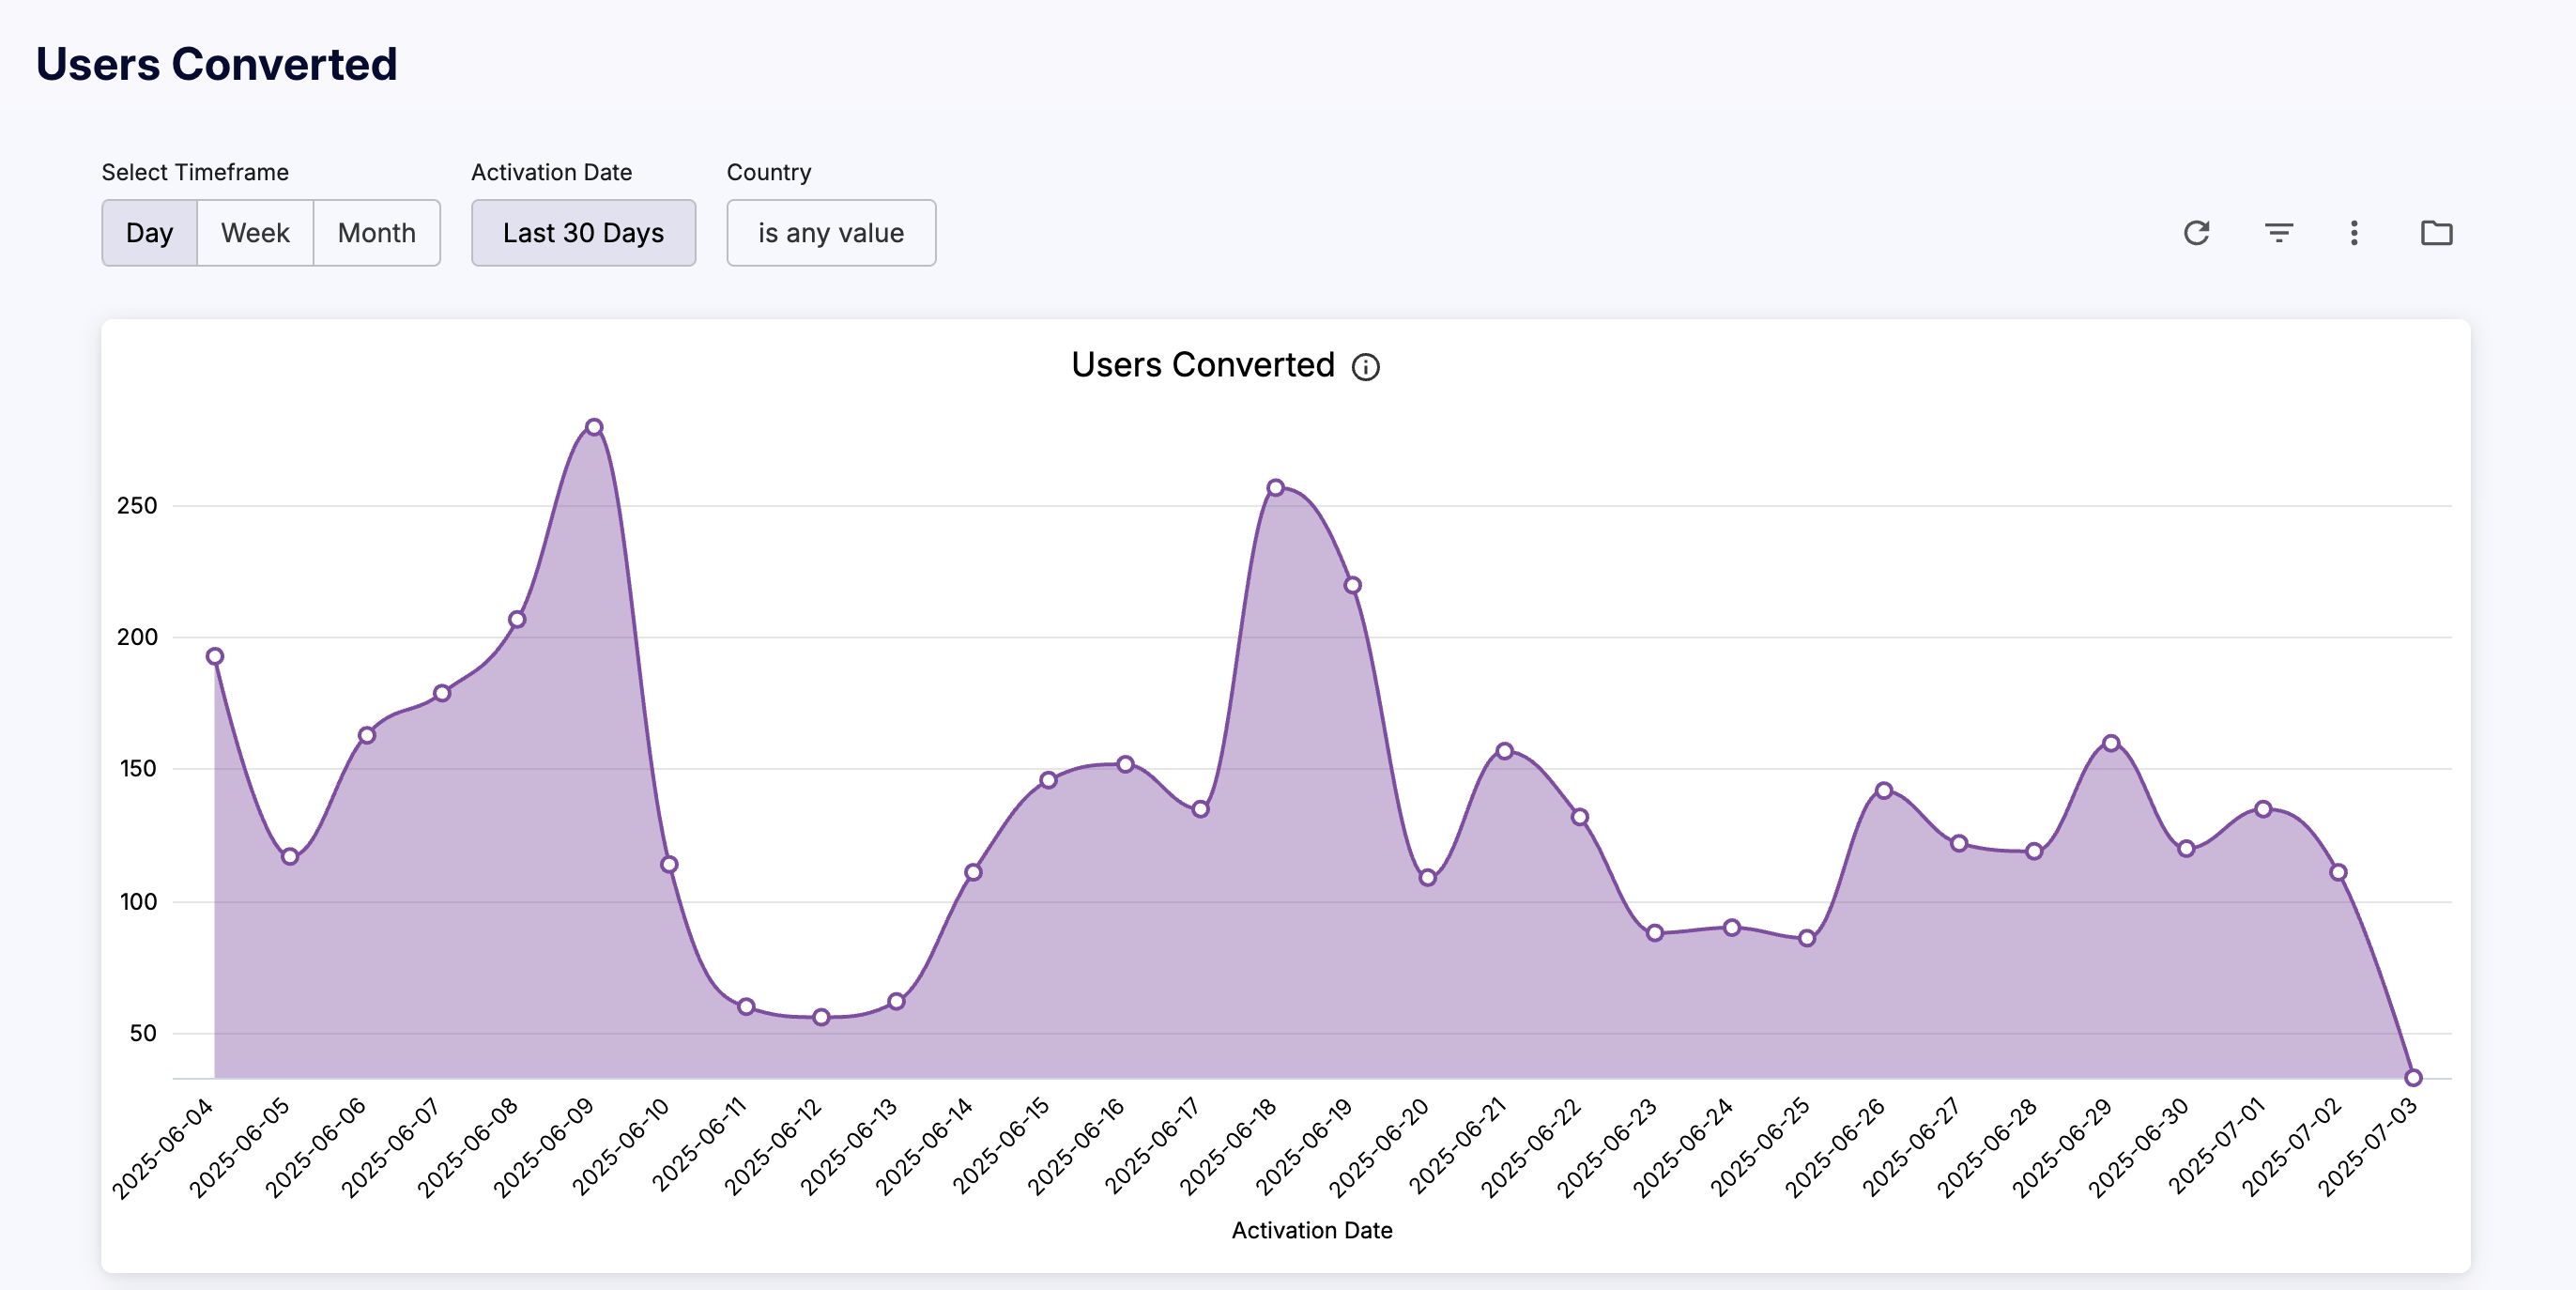2576x1290 pixels.
Task: Click the data point for 2025-06-29
Action: tap(2111, 743)
